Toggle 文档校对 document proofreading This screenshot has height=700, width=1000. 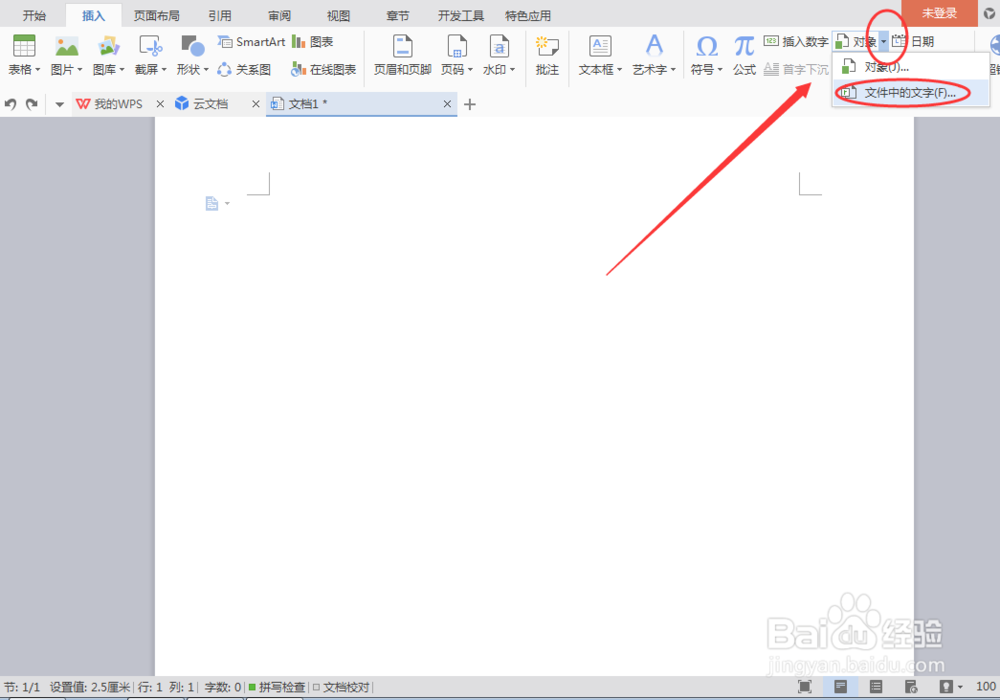tap(341, 687)
